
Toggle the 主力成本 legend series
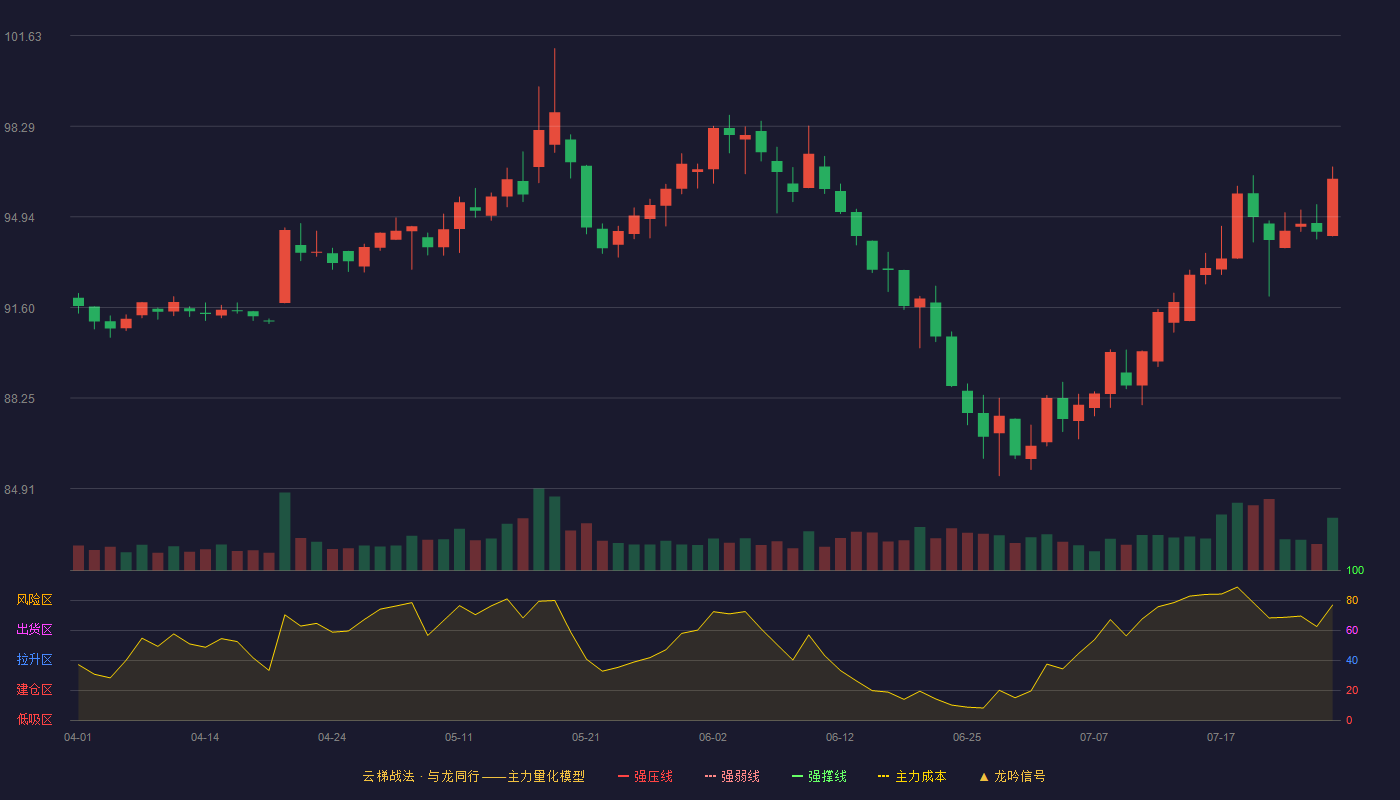(912, 776)
